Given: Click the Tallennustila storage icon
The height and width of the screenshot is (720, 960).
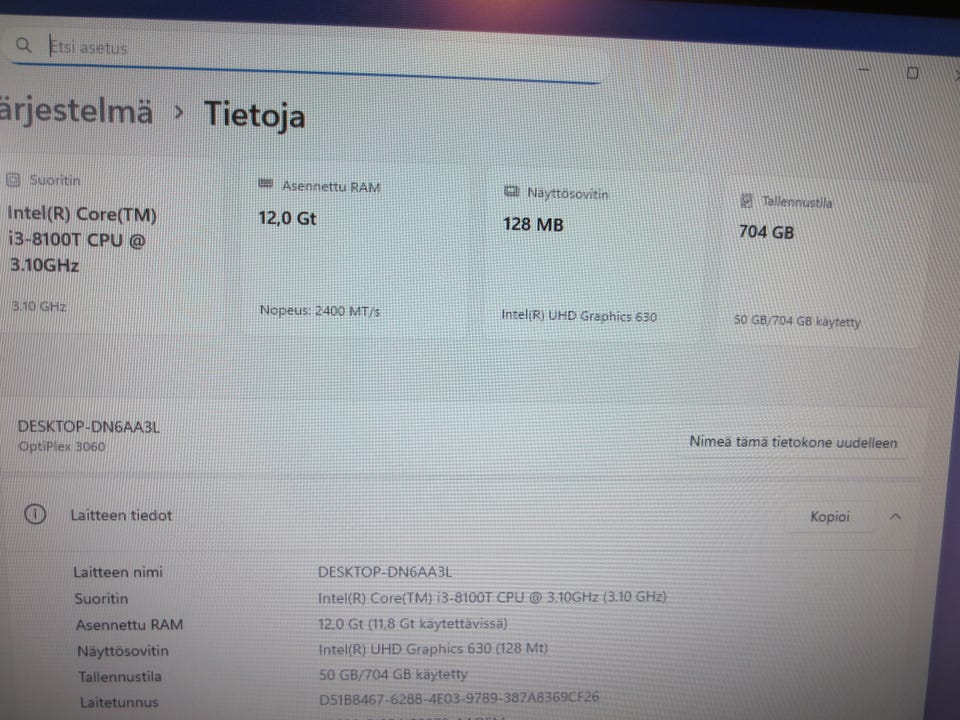Looking at the screenshot, I should coord(746,200).
